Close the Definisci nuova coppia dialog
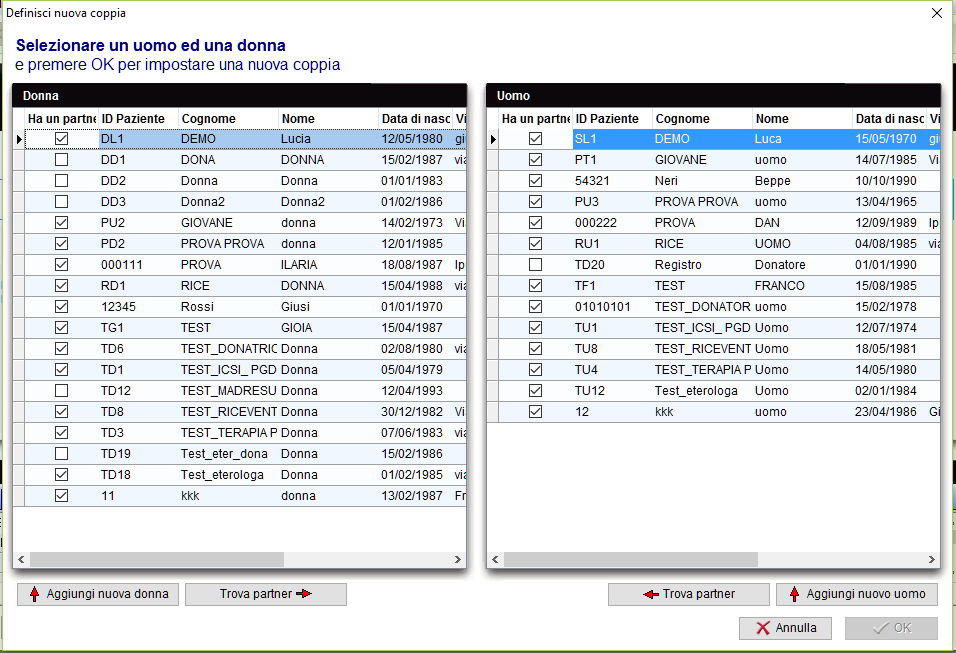This screenshot has height=653, width=956. (937, 13)
